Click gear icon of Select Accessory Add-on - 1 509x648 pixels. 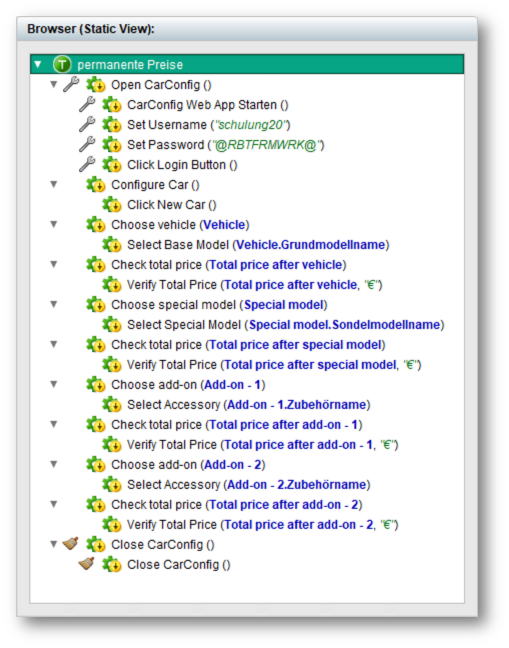[112, 405]
